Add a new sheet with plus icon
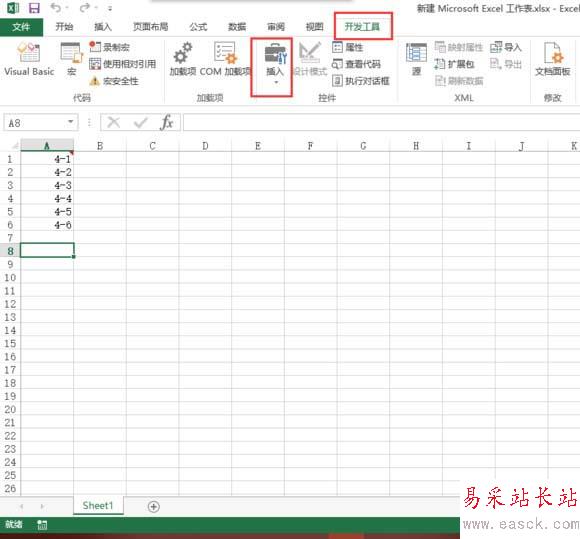Image resolution: width=580 pixels, height=539 pixels. pyautogui.click(x=154, y=506)
